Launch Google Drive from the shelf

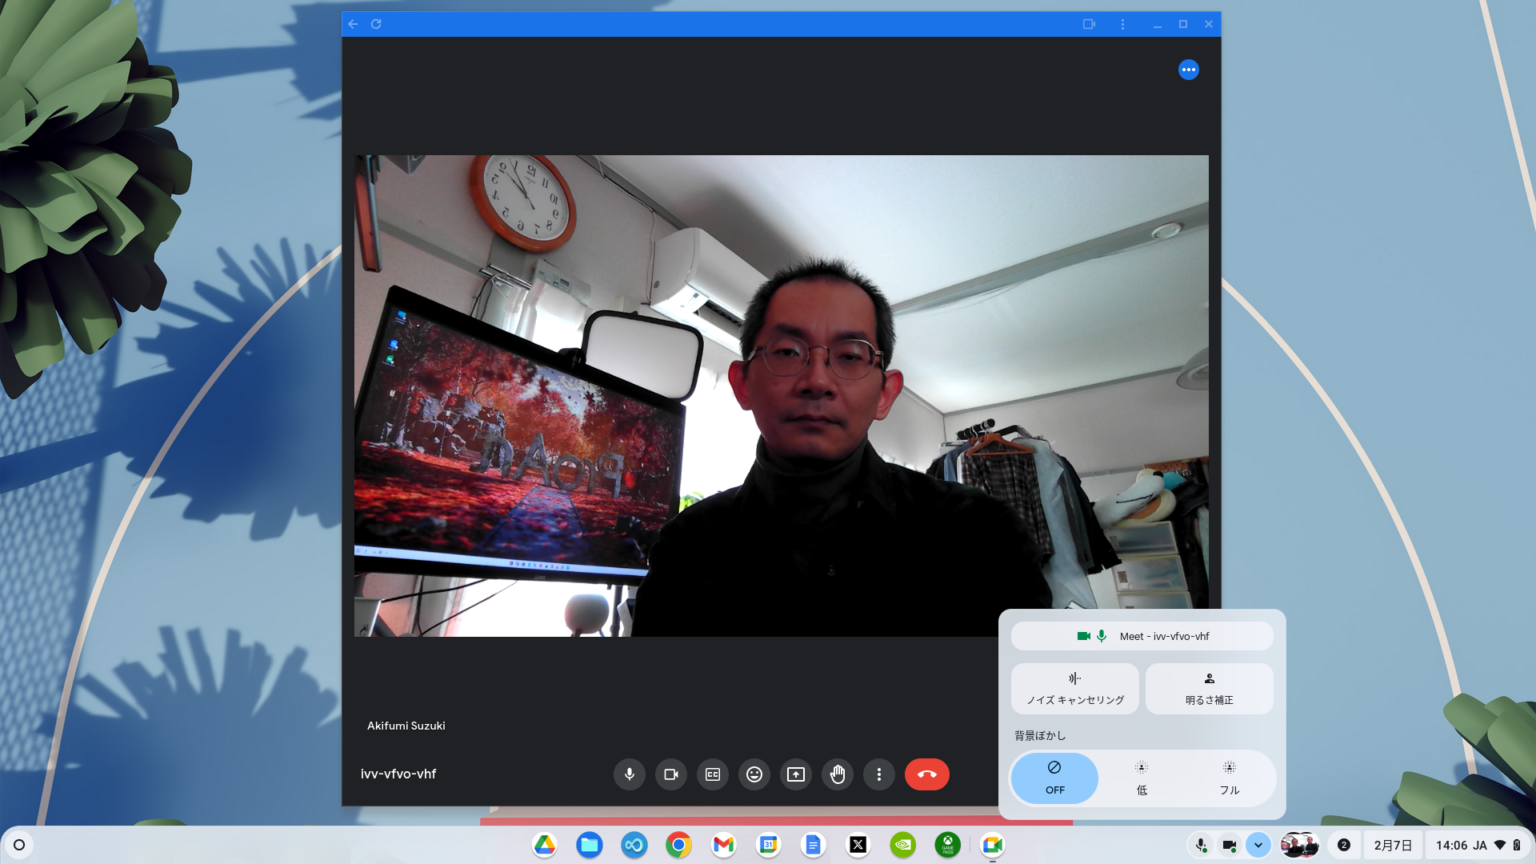click(x=544, y=845)
